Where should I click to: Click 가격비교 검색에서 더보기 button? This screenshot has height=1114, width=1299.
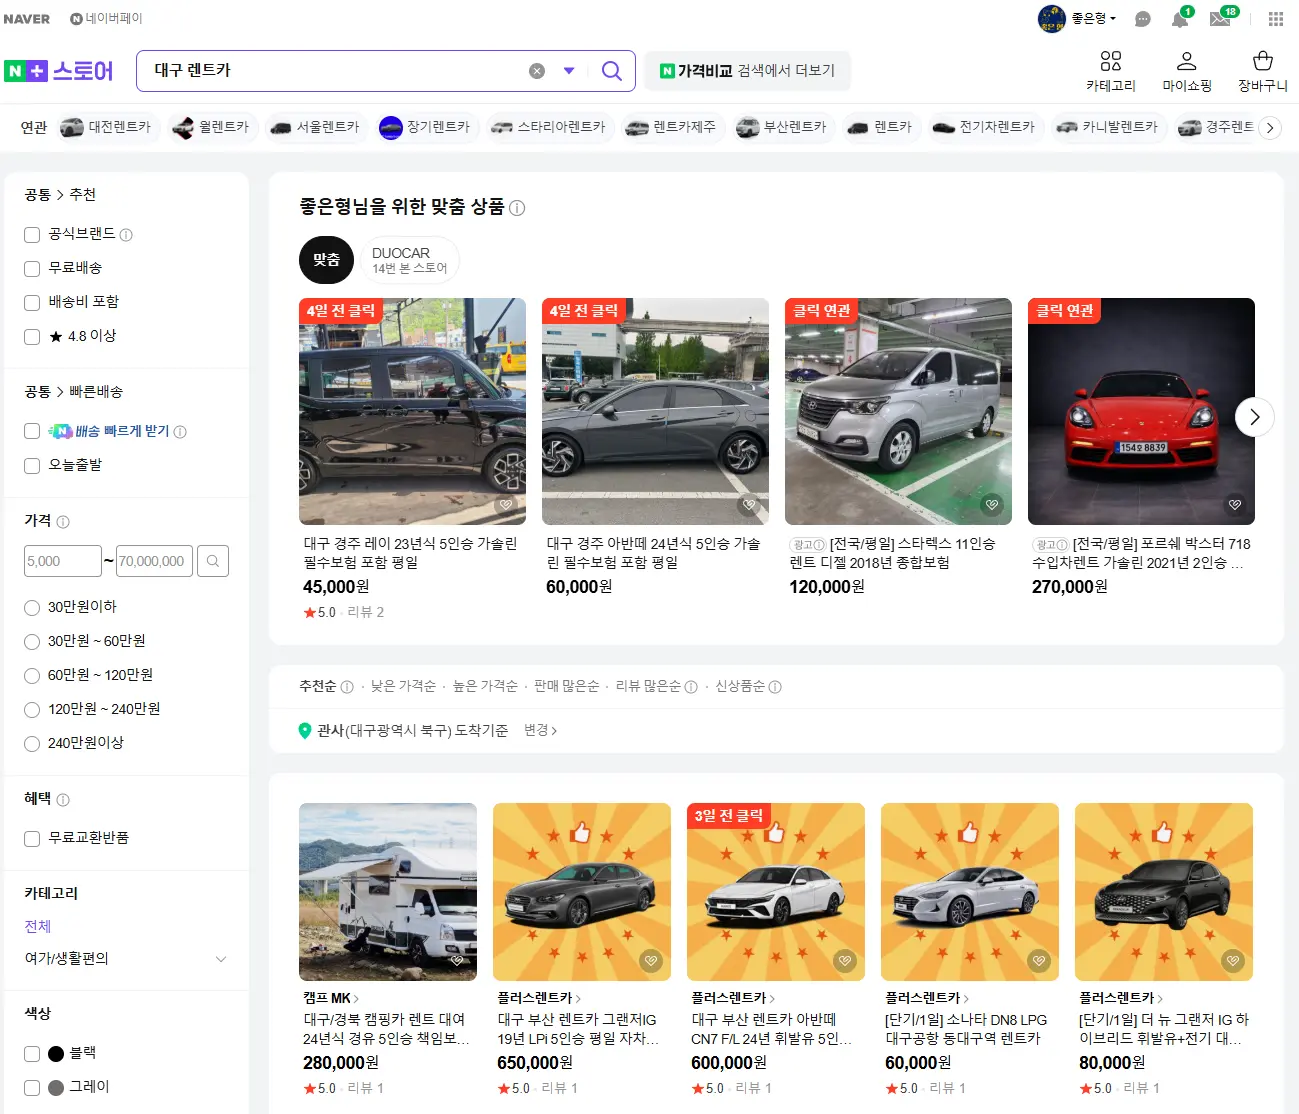pyautogui.click(x=747, y=71)
